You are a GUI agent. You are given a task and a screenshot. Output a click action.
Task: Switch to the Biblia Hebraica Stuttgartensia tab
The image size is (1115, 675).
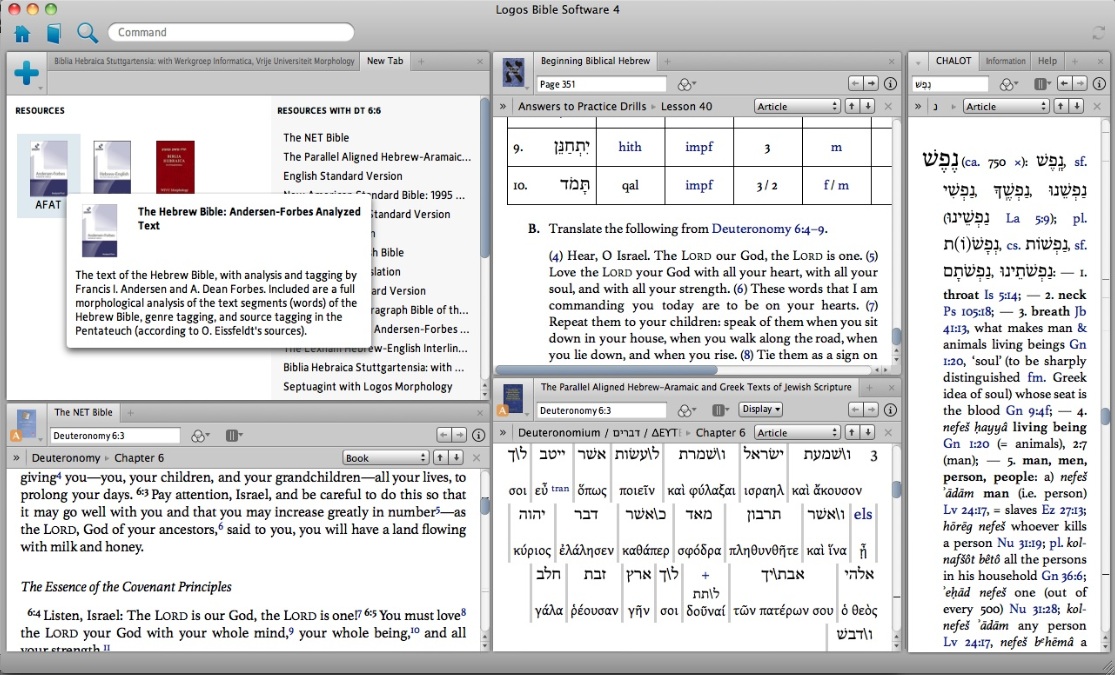[x=203, y=61]
